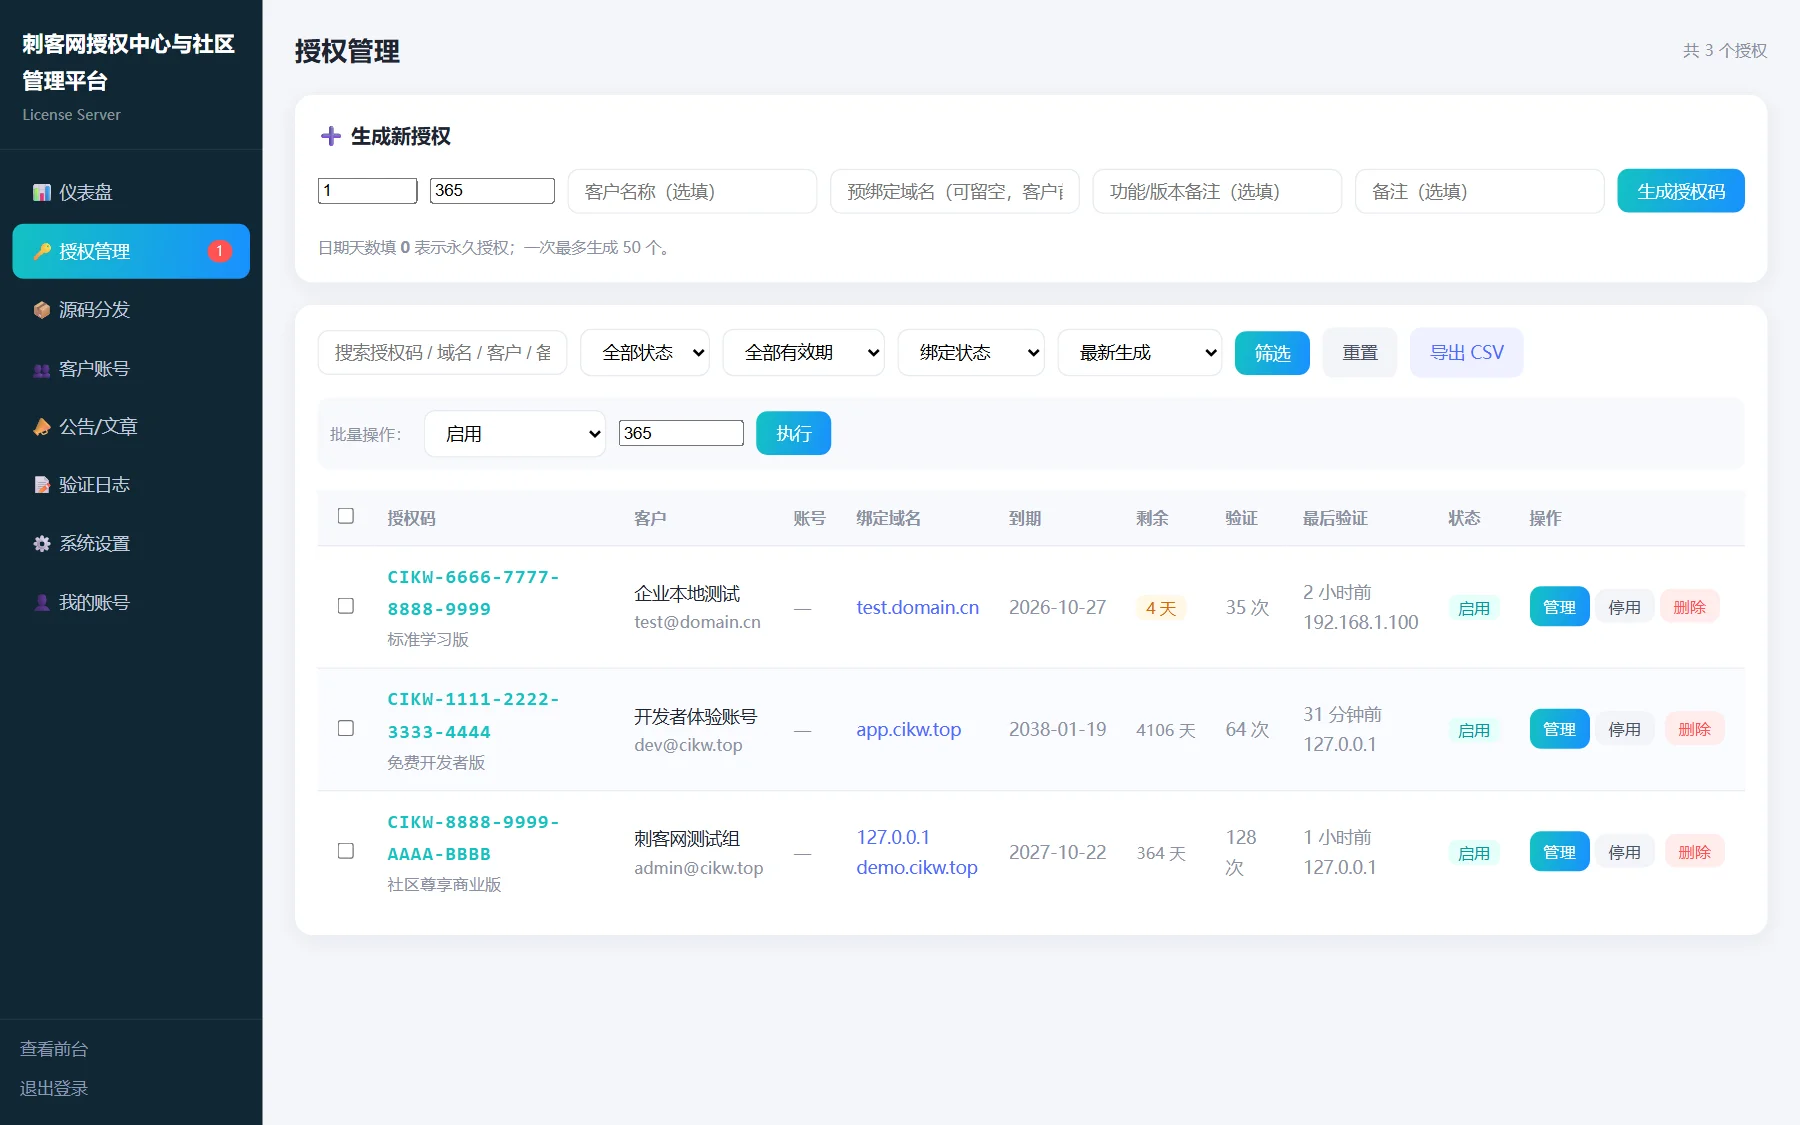Image resolution: width=1800 pixels, height=1125 pixels.
Task: Focus the 预绑定域名 input field
Action: click(954, 191)
